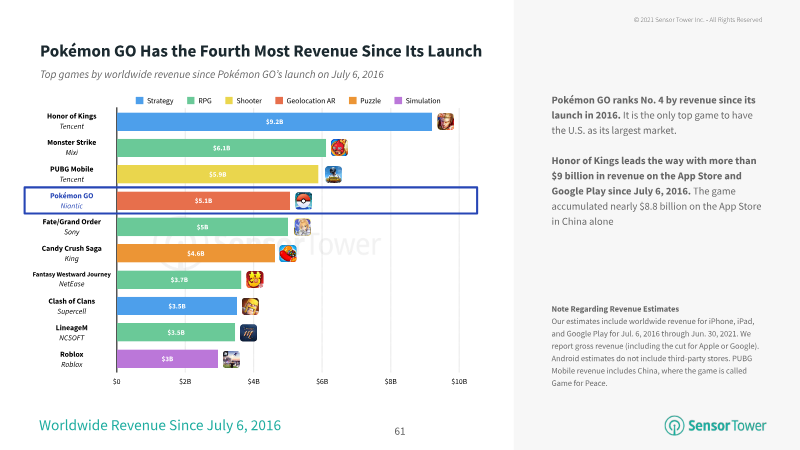Select the Pokémon GO $5.1B bar
800x450 pixels.
coord(204,201)
